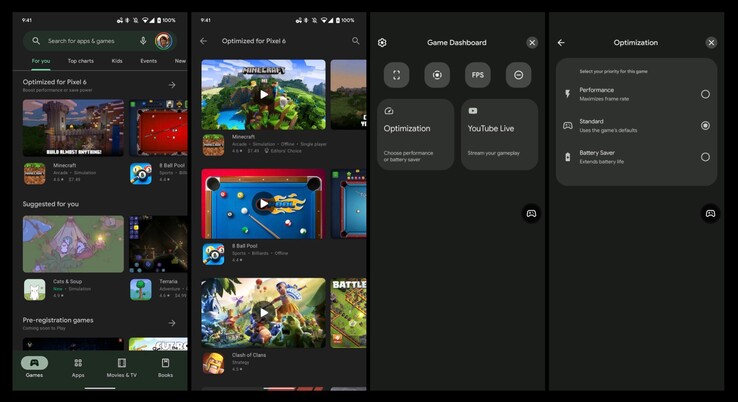The width and height of the screenshot is (738, 402).
Task: Expand Pre-registration games section arrow
Action: pyautogui.click(x=172, y=323)
